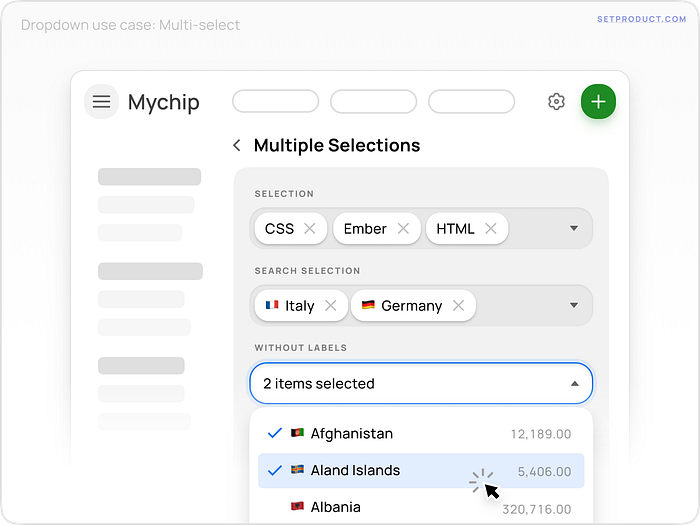Viewport: 700px width, 525px height.
Task: Open settings via the gear icon
Action: point(557,101)
